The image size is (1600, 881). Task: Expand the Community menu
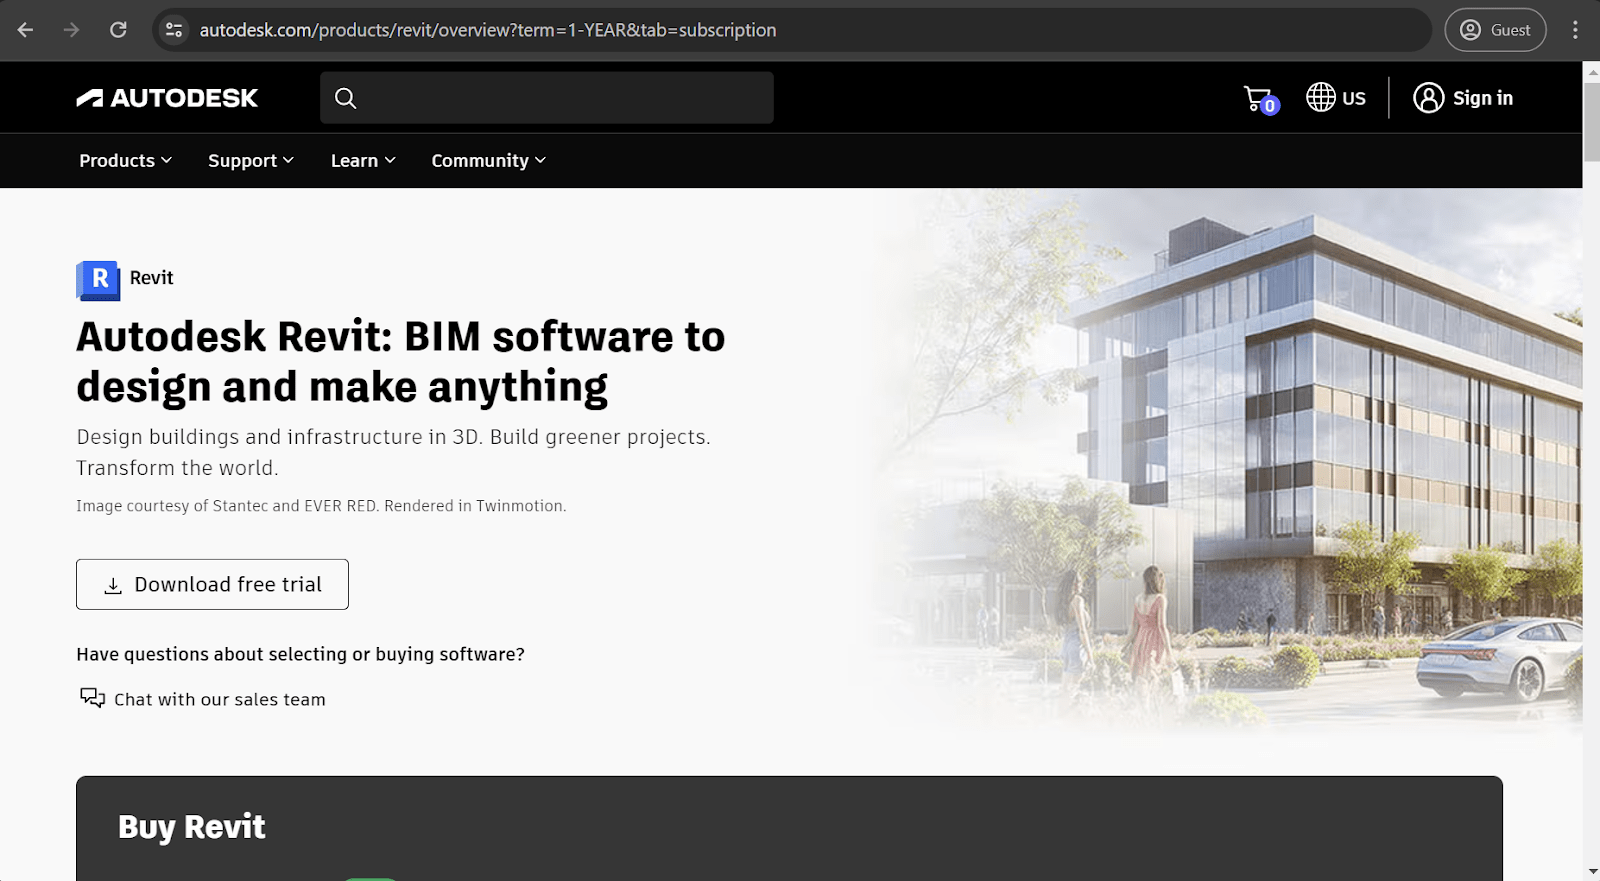point(489,161)
